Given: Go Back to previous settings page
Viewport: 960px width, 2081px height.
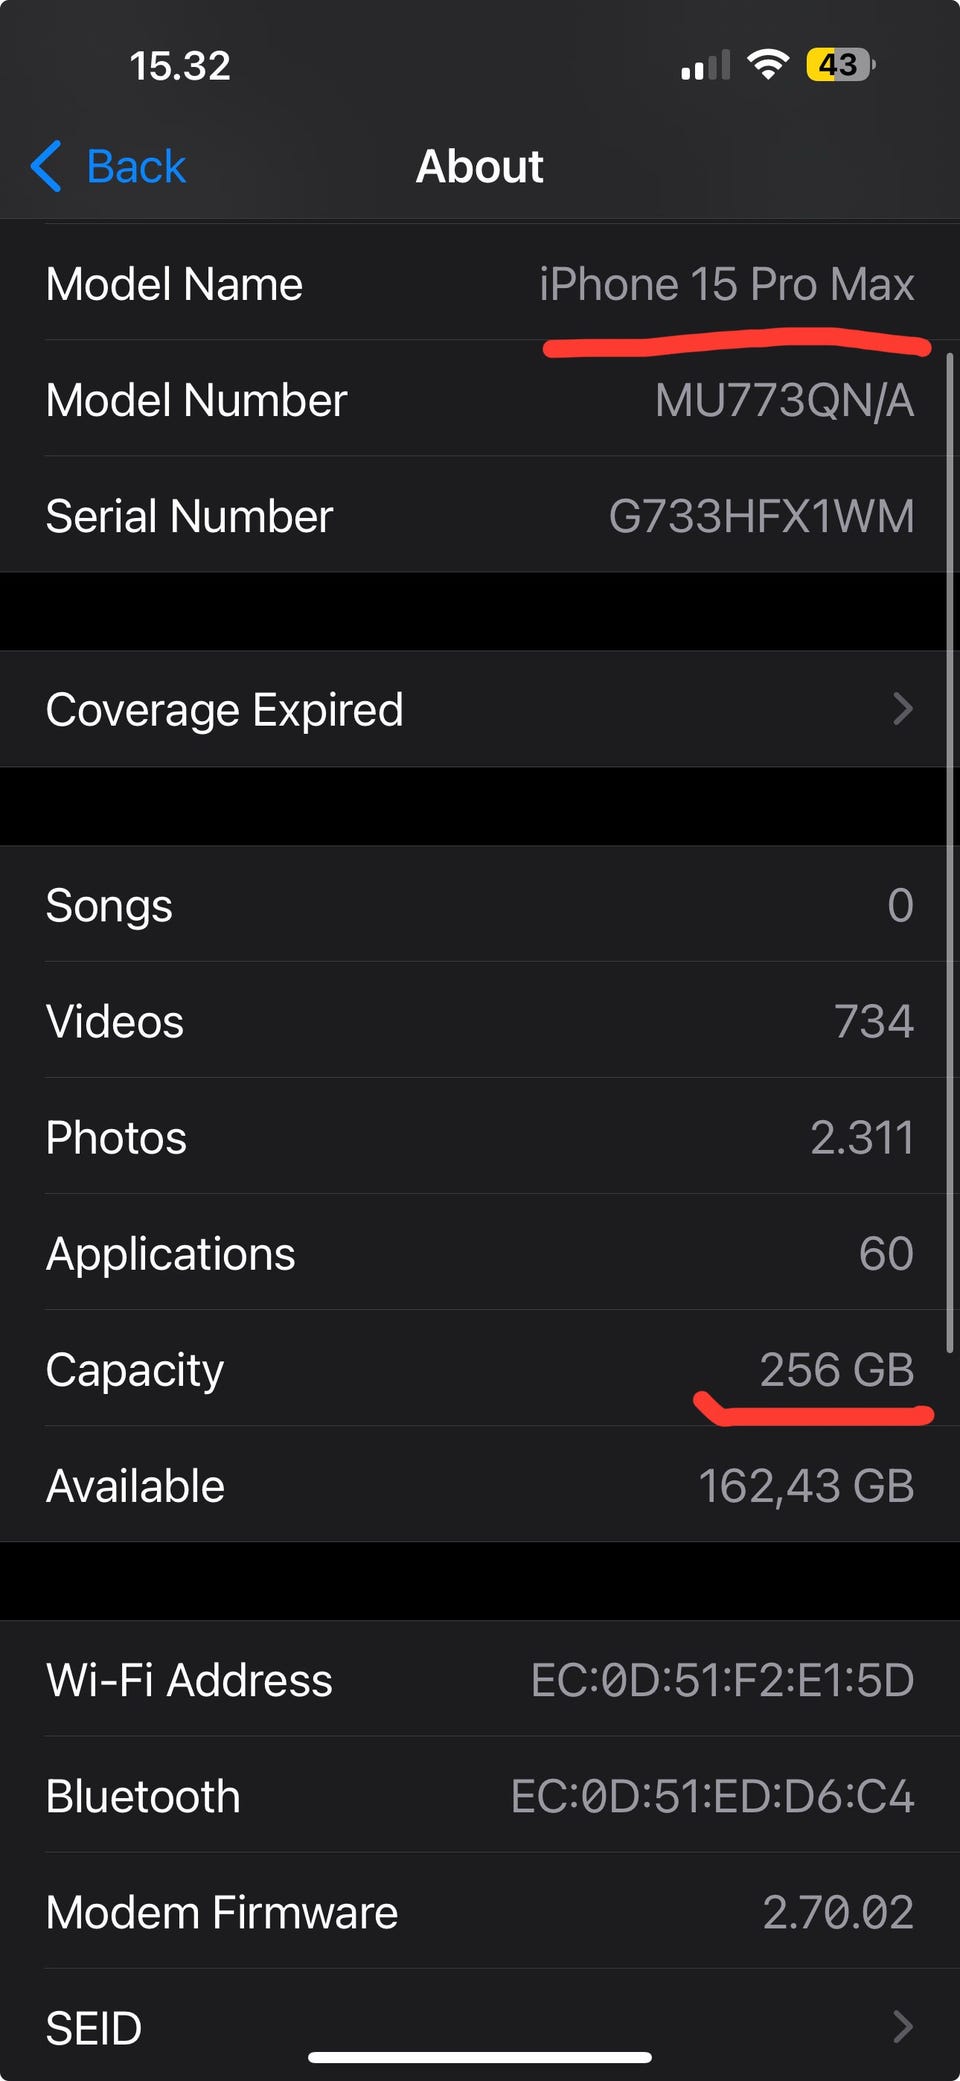Looking at the screenshot, I should (x=108, y=166).
